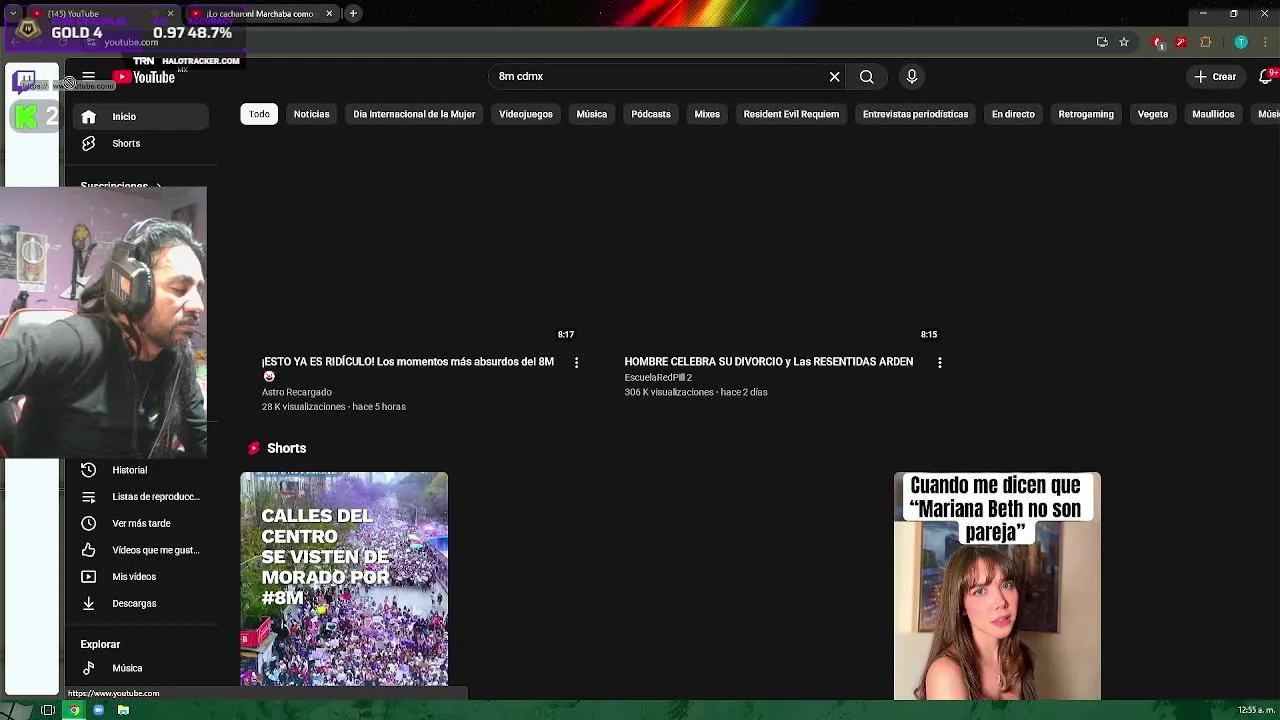Viewport: 1280px width, 720px height.
Task: Select the Todo filter chip
Action: coord(259,114)
